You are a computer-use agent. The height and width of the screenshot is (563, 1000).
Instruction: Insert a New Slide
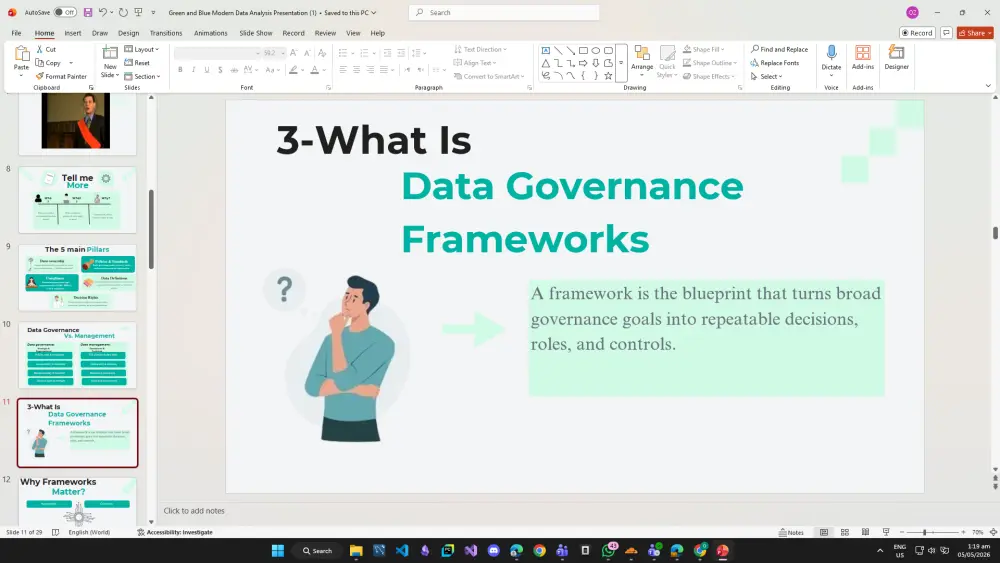click(x=110, y=61)
